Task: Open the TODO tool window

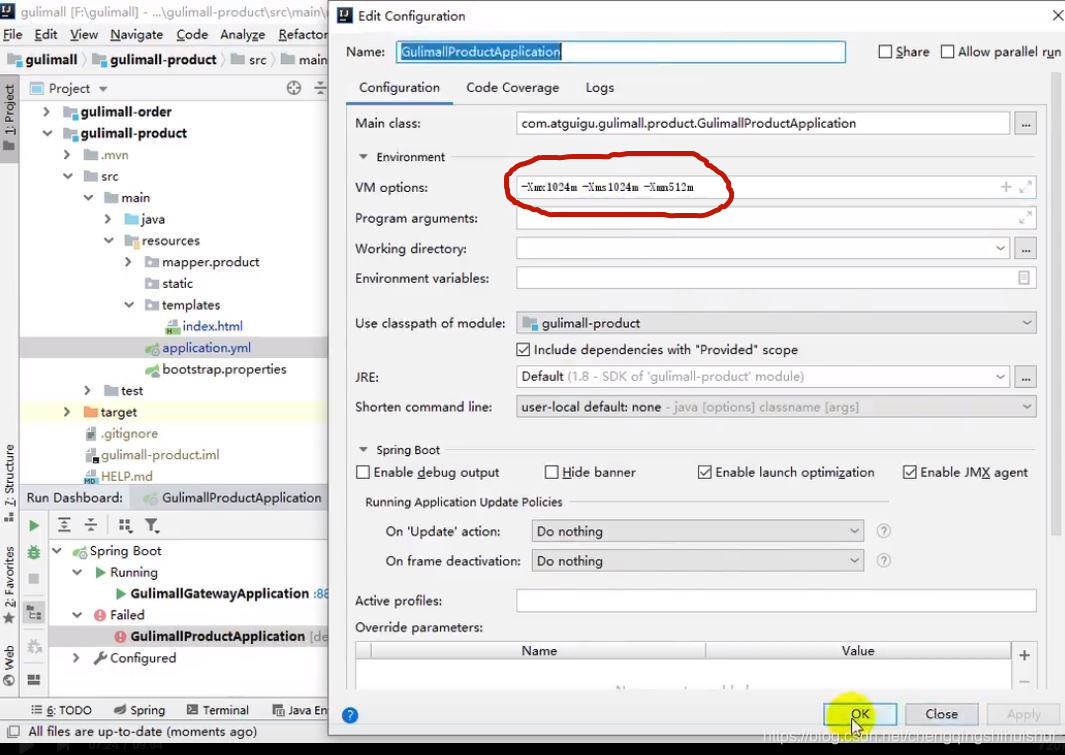Action: point(62,710)
